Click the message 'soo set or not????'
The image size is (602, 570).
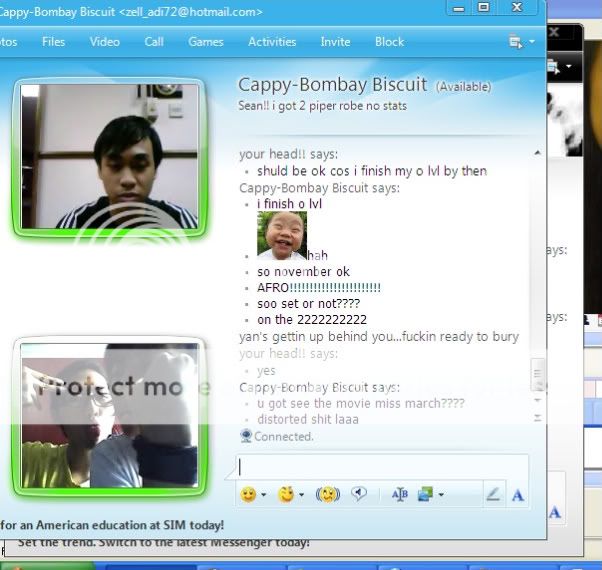coord(308,304)
